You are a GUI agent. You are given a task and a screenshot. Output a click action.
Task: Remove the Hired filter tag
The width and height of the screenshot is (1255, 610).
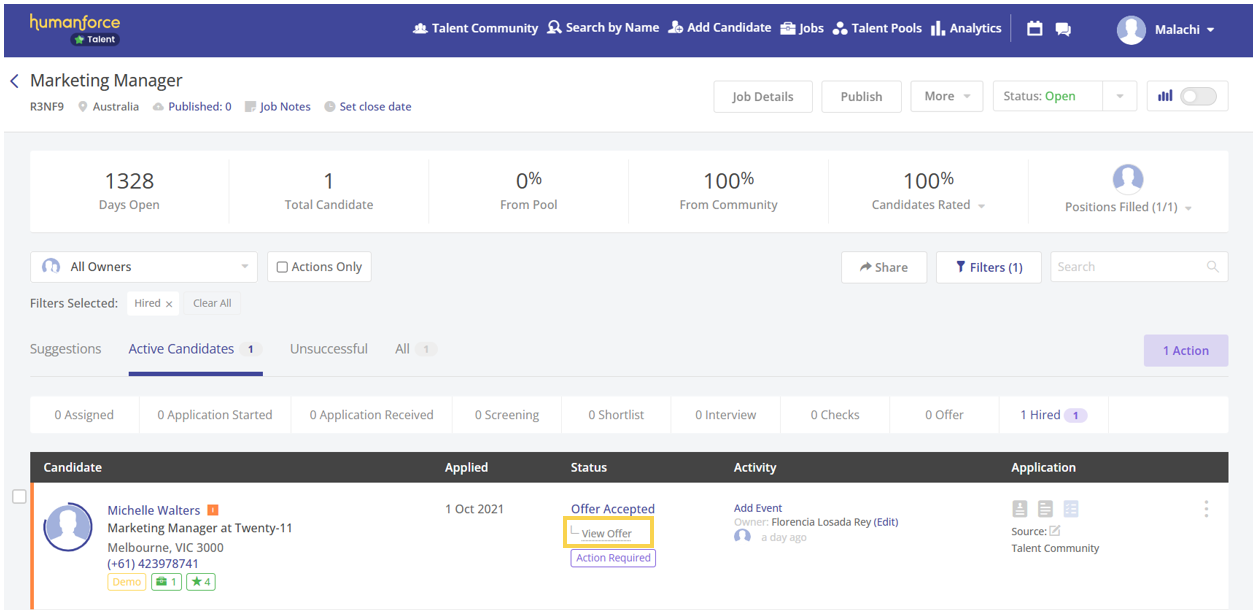(x=169, y=304)
